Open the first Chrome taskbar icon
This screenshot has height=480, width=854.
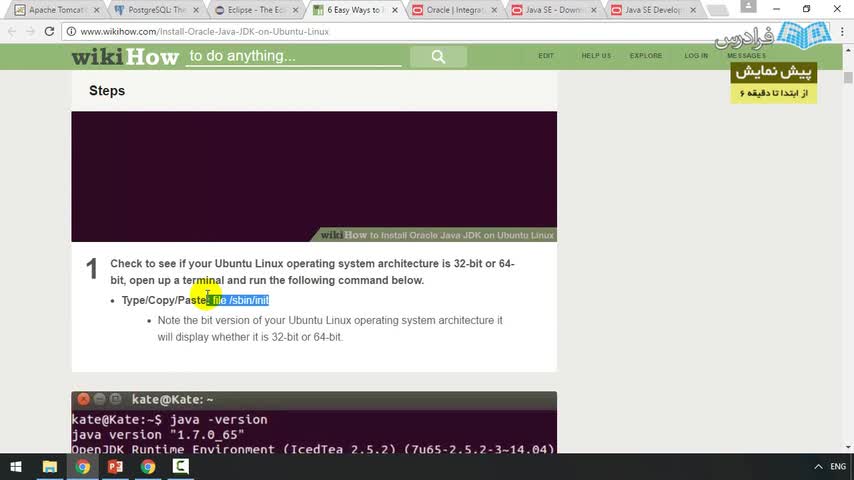[x=83, y=467]
